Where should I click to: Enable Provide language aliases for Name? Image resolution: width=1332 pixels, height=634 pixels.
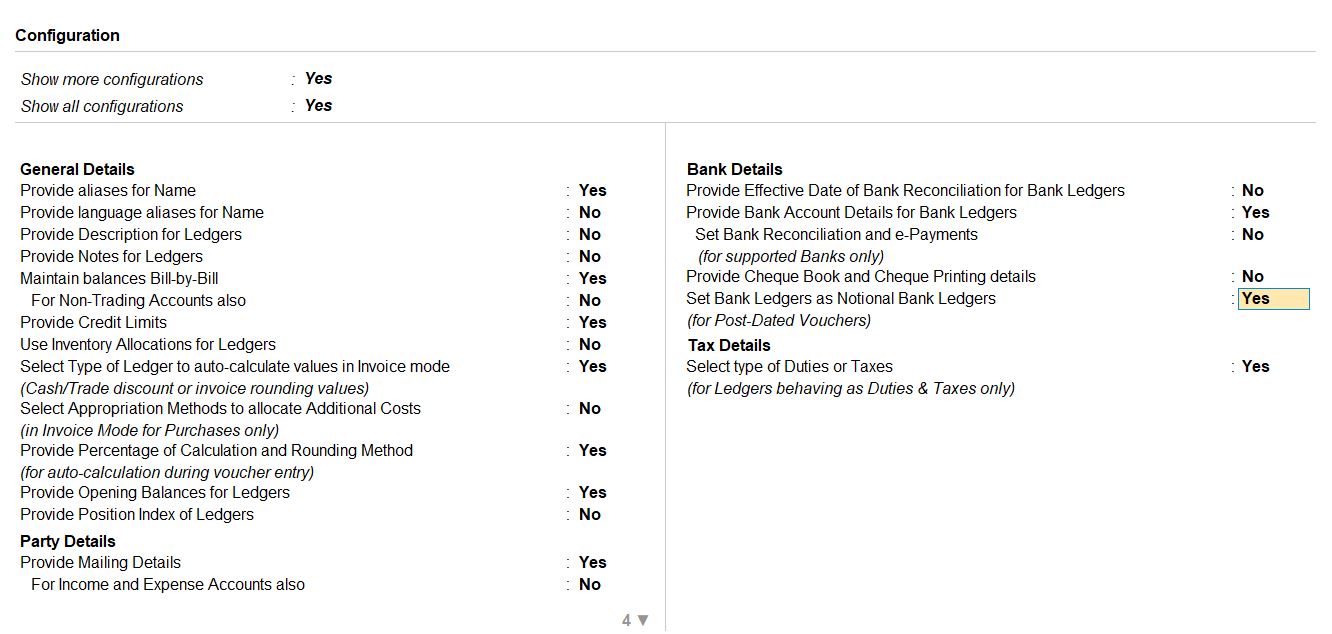(x=590, y=212)
